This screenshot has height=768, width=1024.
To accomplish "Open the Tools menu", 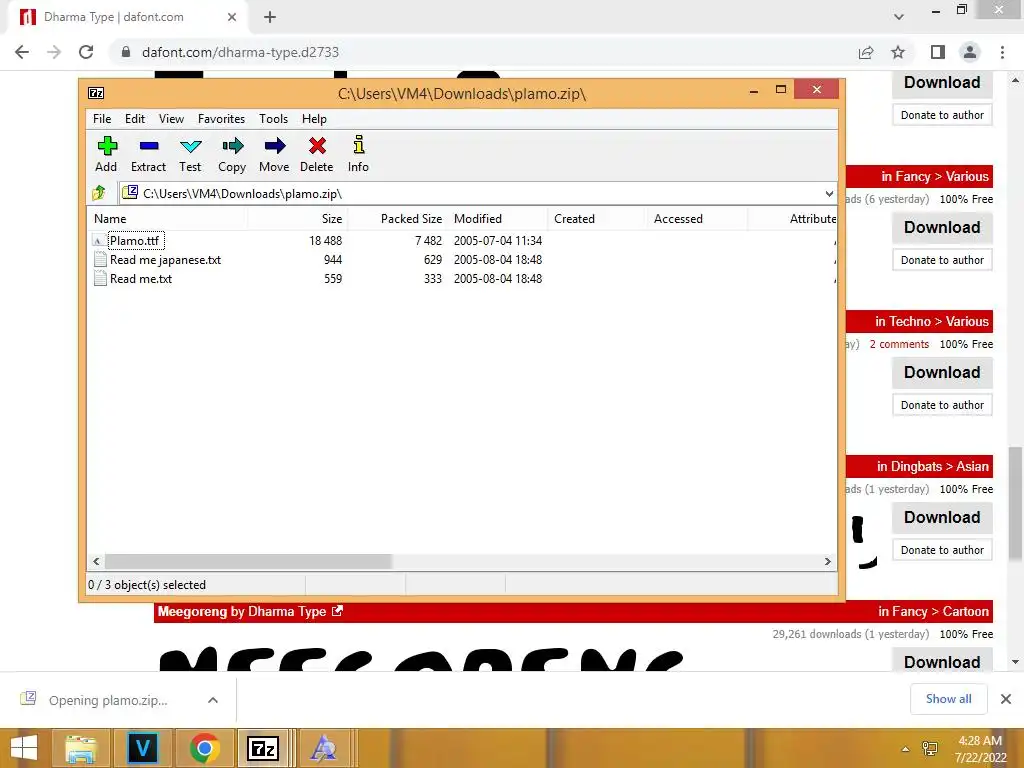I will (x=273, y=119).
